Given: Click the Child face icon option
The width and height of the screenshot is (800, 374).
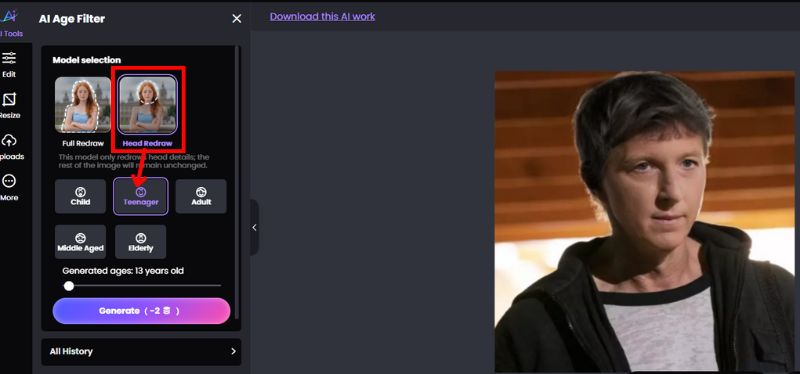Looking at the screenshot, I should click(x=80, y=196).
